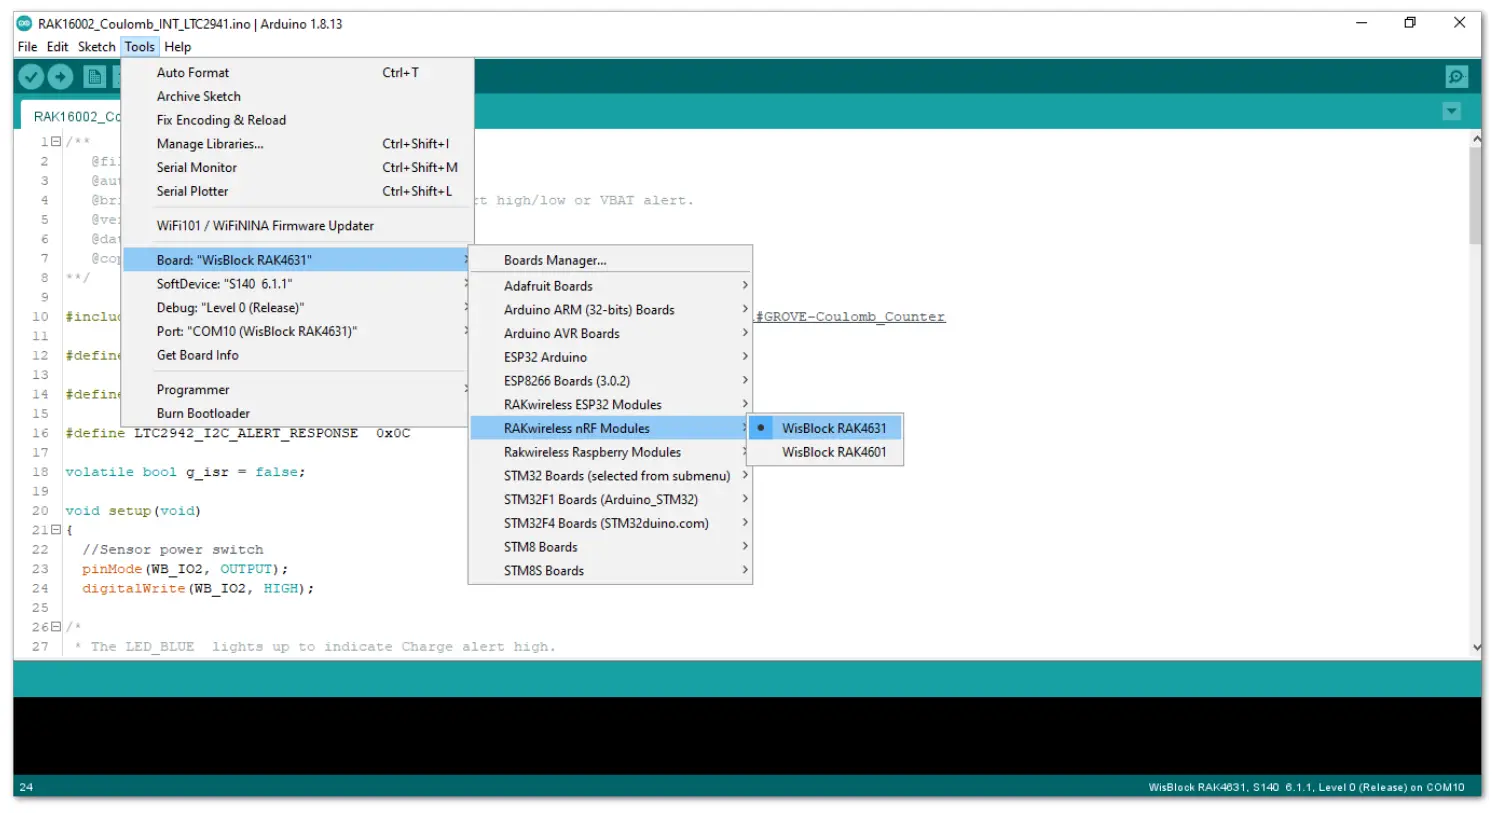Expand STM8 Boards submenu
Image resolution: width=1508 pixels, height=813 pixels.
[610, 547]
